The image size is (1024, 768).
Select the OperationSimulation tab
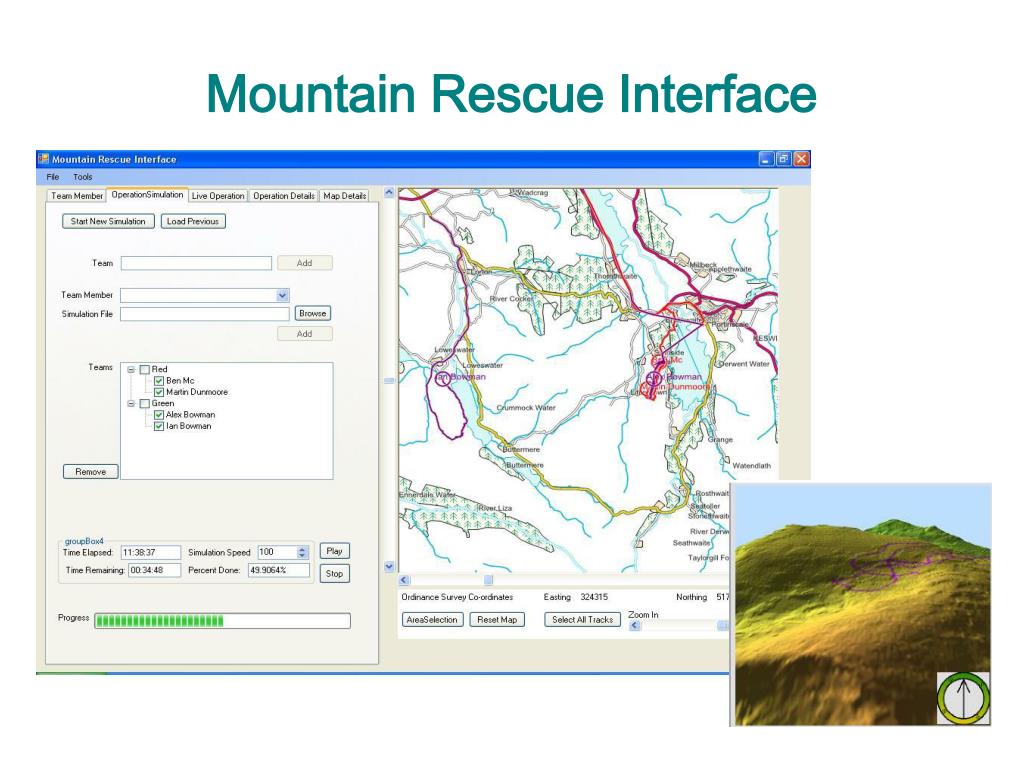coord(147,195)
